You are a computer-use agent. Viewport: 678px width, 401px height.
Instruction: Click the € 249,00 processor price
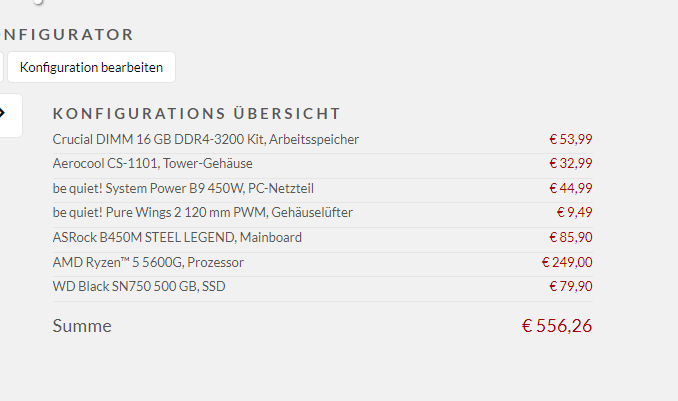(x=567, y=262)
